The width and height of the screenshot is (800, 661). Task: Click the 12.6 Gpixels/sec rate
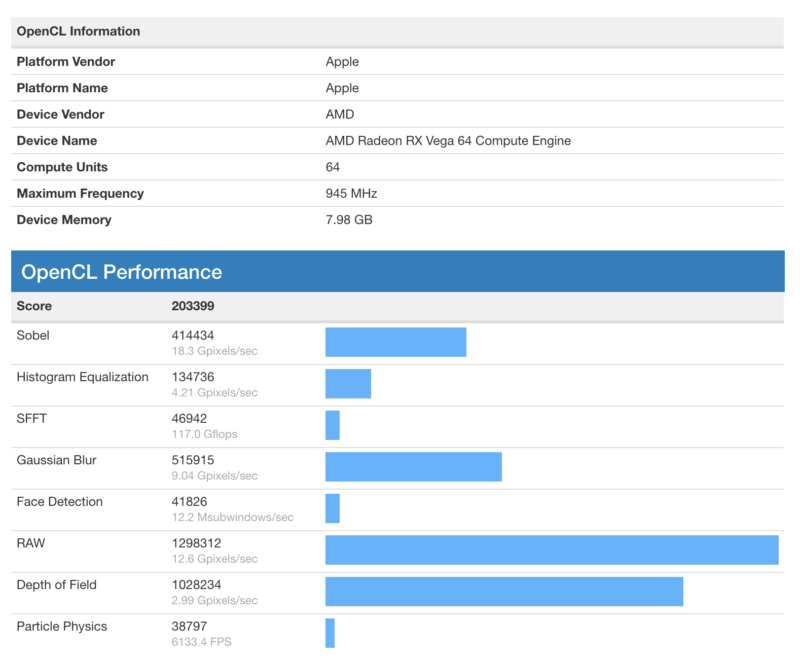click(x=214, y=559)
